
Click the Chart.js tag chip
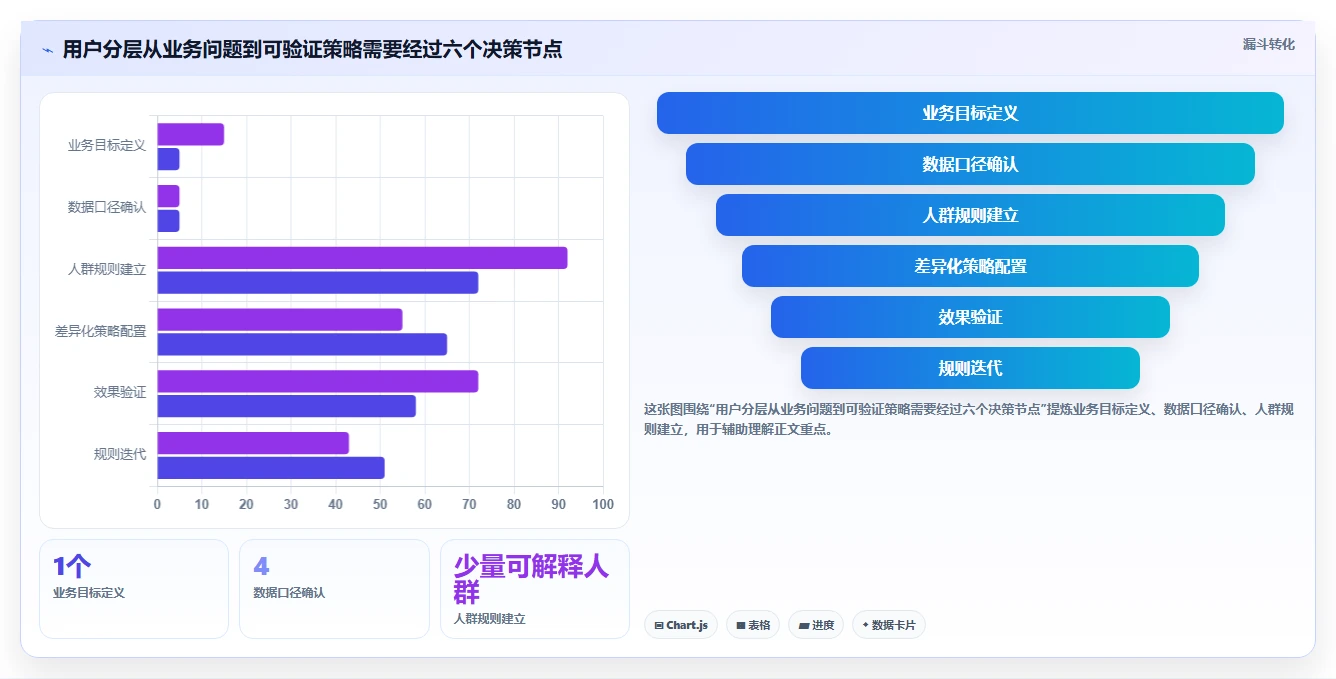[x=681, y=625]
